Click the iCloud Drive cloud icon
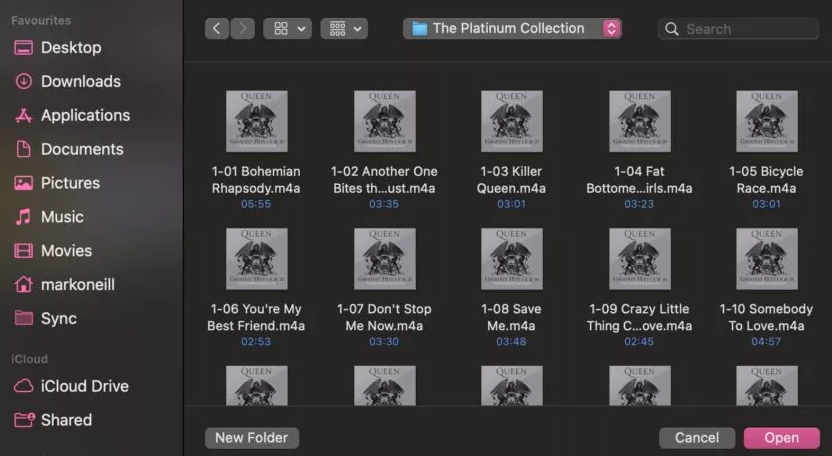The height and width of the screenshot is (456, 832). click(x=23, y=386)
